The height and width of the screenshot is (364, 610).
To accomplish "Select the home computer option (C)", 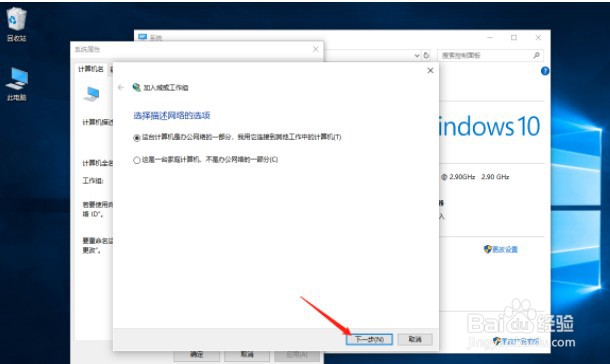I will click(x=205, y=159).
